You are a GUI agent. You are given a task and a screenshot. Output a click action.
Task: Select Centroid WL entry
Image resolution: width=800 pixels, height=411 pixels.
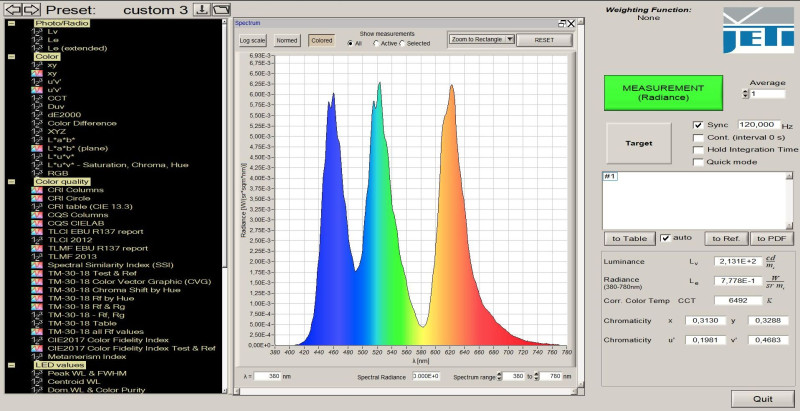(74, 381)
